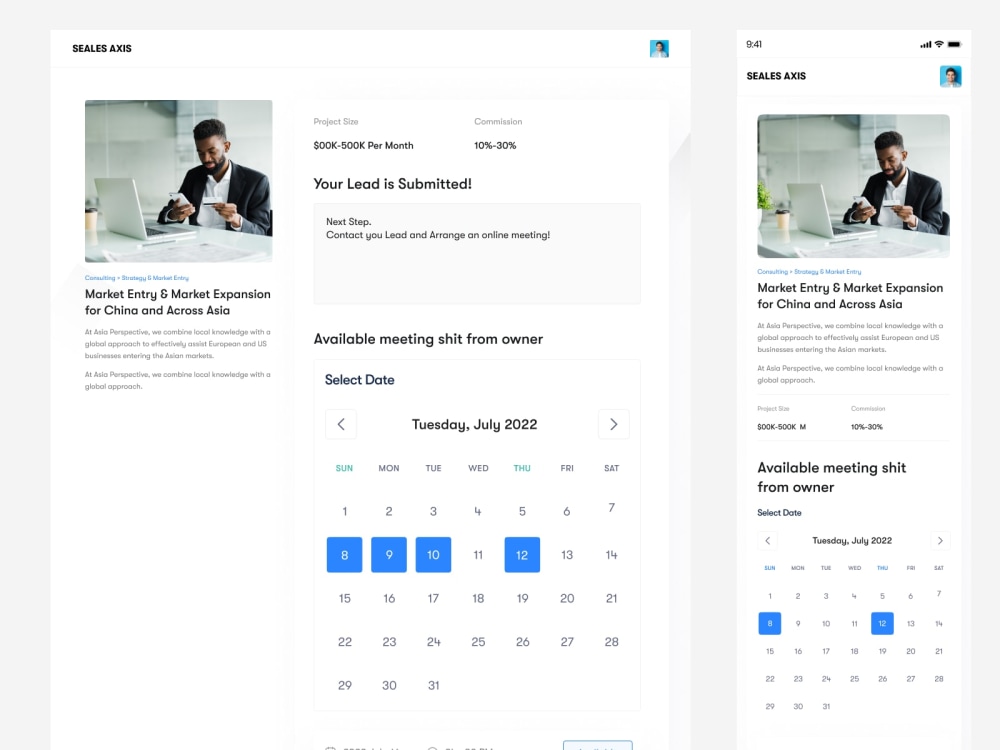
Task: Pick date 10 in mobile calendar
Action: (x=826, y=624)
